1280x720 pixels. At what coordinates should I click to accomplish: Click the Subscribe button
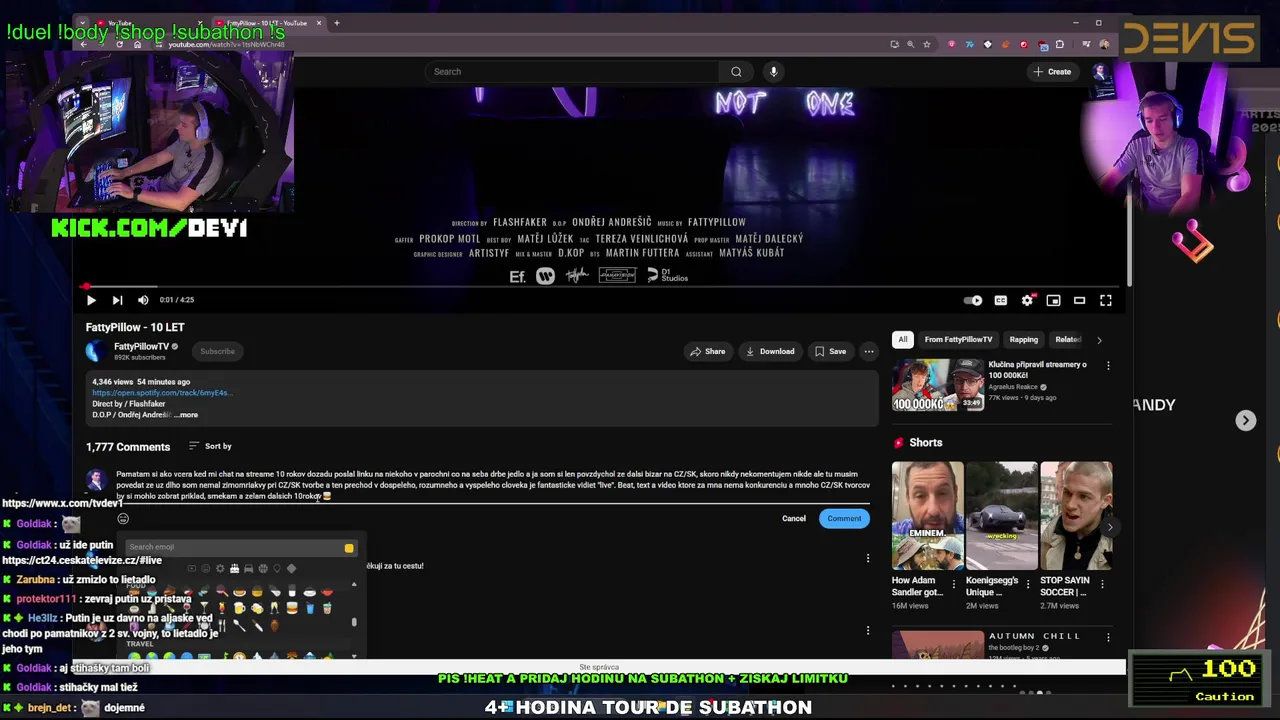pos(217,351)
